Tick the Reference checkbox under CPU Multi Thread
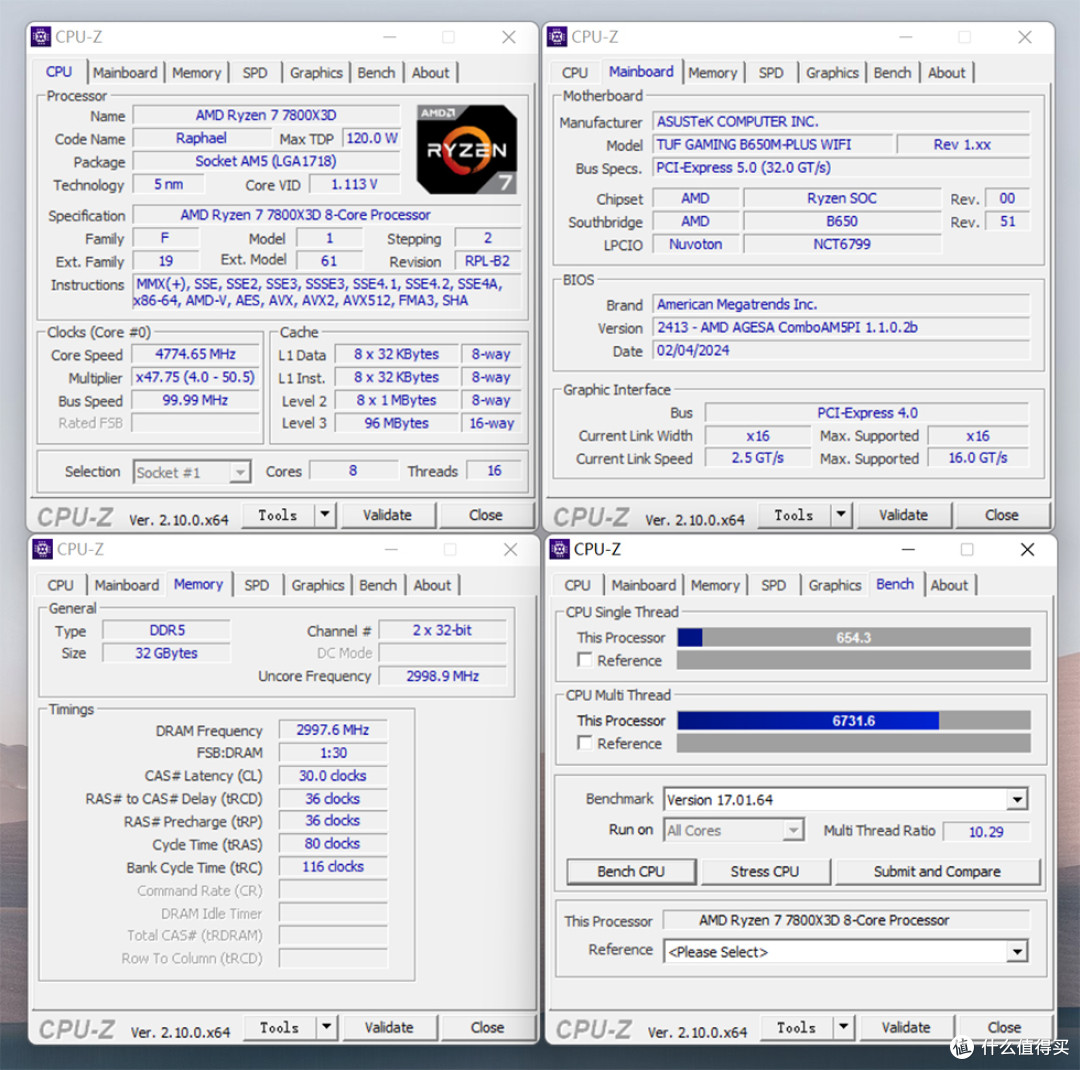Screen dimensions: 1080x1070 (x=585, y=743)
